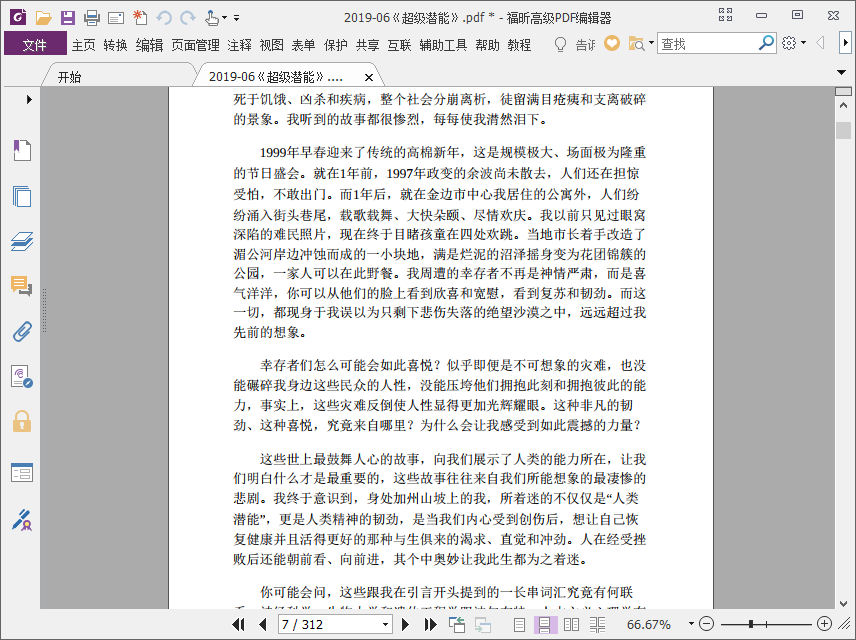
Task: Open the Layers panel
Action: point(22,241)
